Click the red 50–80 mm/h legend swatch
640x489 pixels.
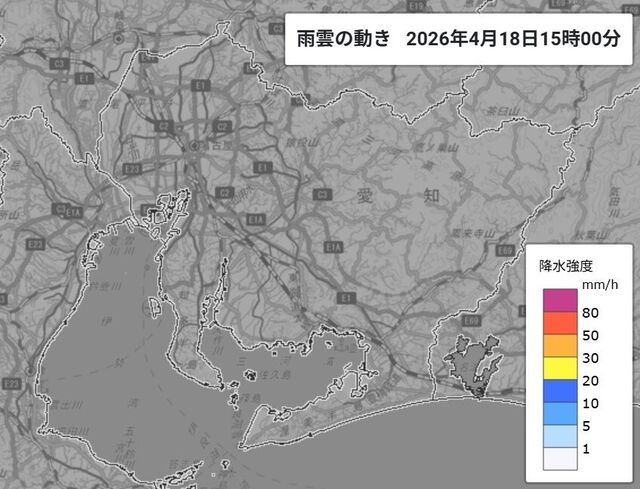pos(560,323)
